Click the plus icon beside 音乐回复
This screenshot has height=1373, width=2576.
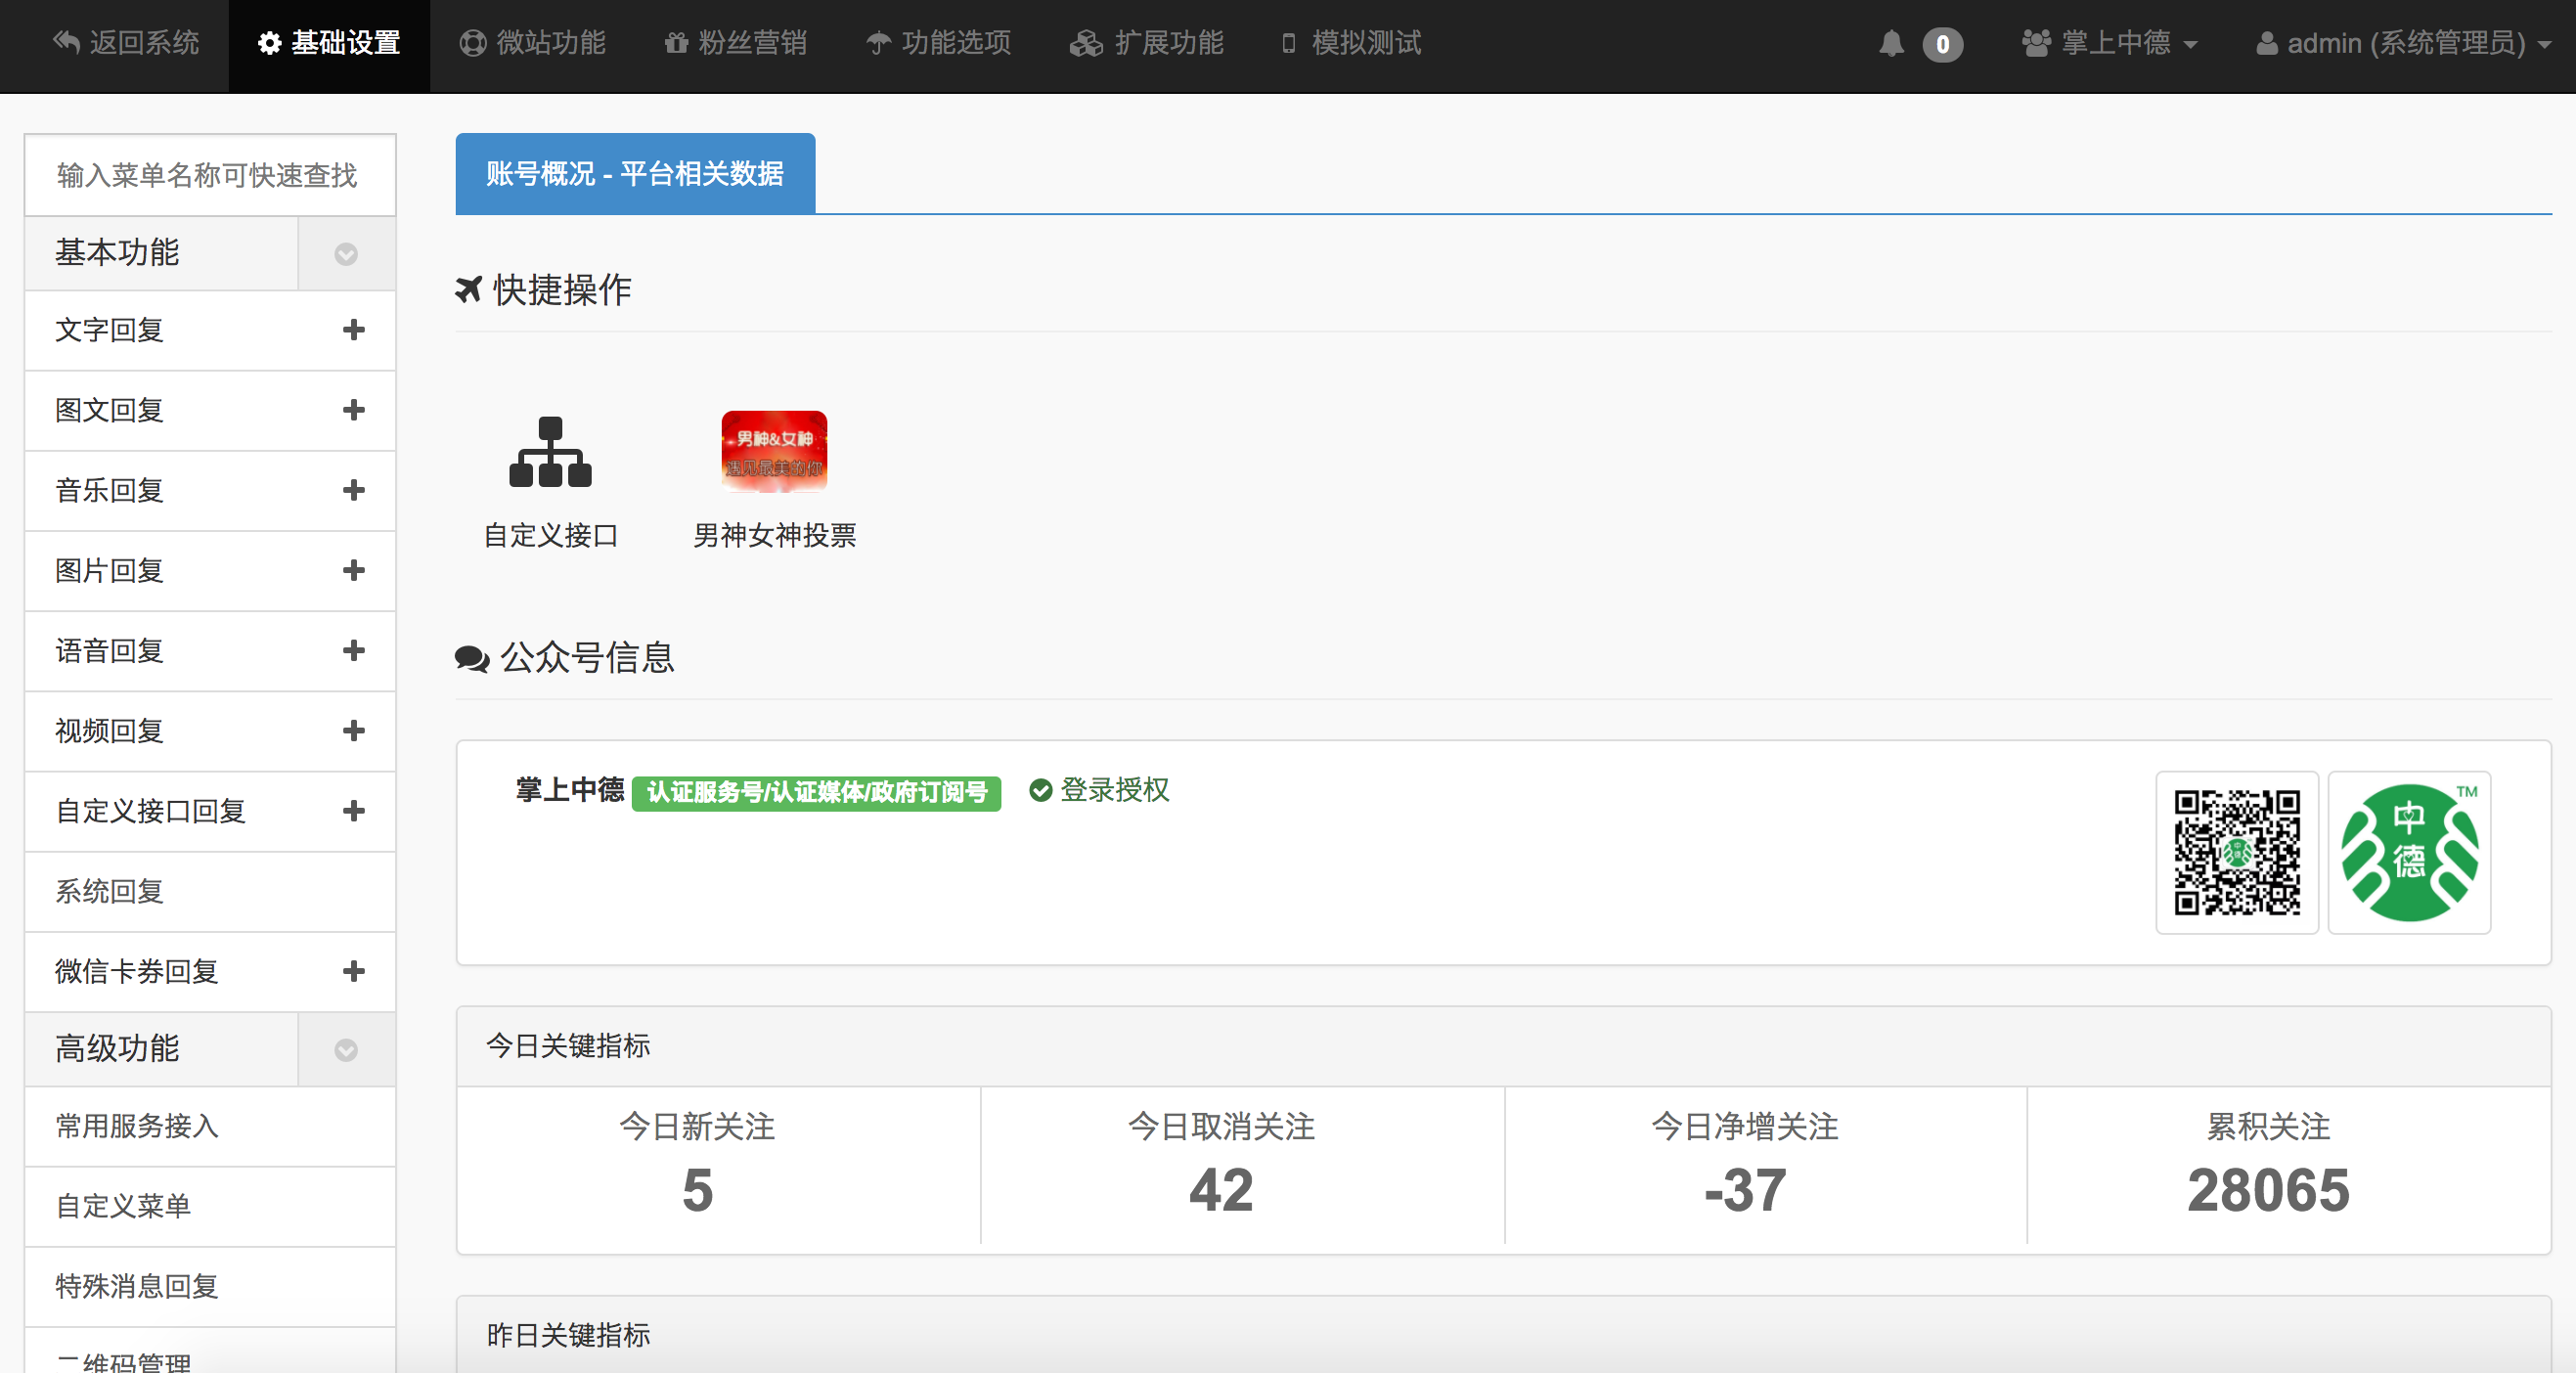(353, 490)
